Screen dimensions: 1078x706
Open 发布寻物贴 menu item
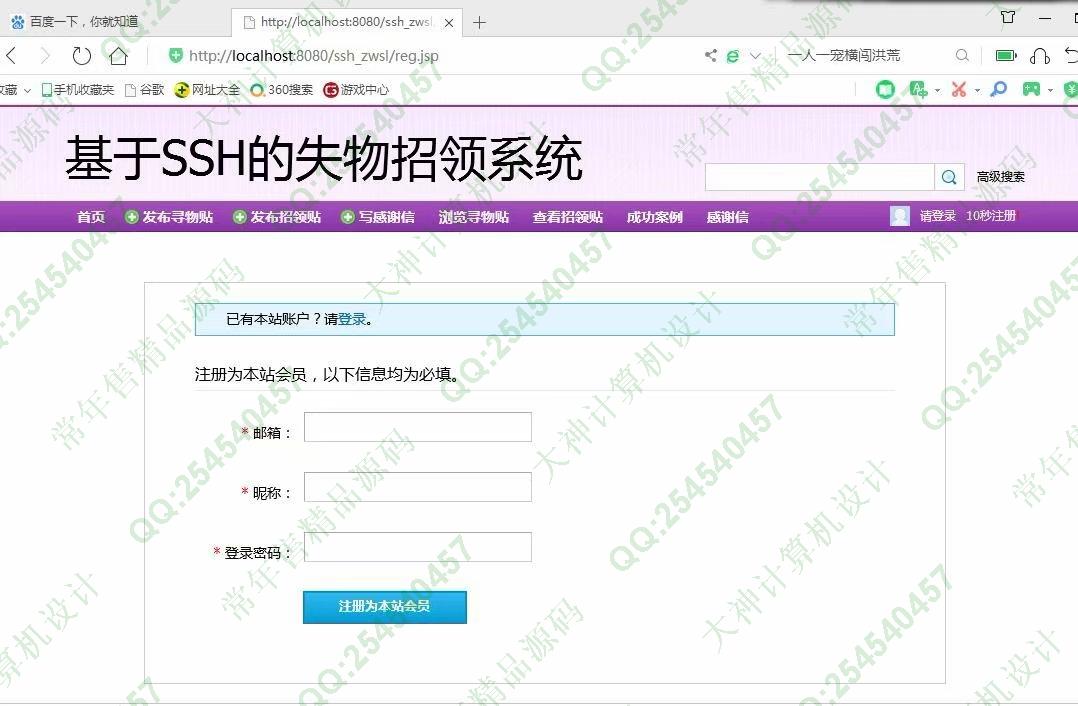169,217
